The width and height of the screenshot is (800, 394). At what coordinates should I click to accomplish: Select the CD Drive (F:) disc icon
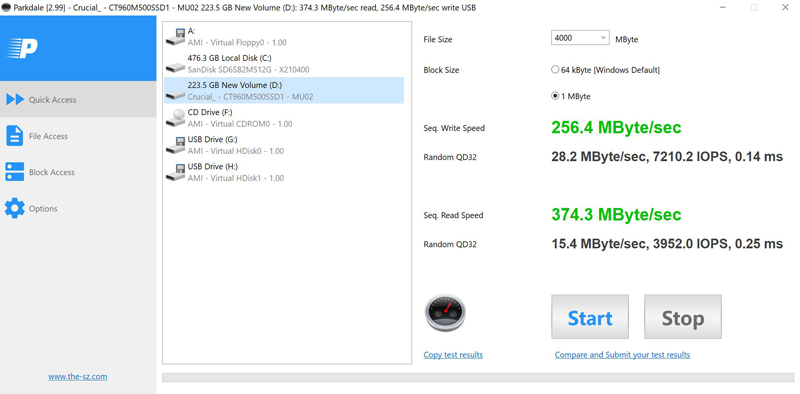(x=176, y=118)
